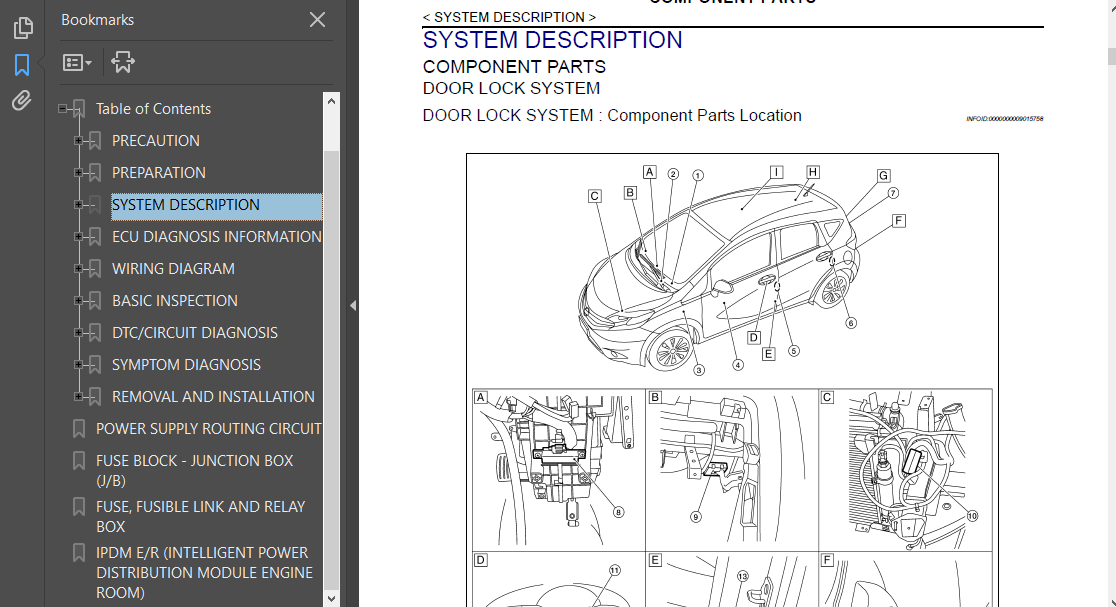Expand the SYMPTOM DIAGNOSIS bookmark
Image resolution: width=1116 pixels, height=607 pixels.
(78, 365)
